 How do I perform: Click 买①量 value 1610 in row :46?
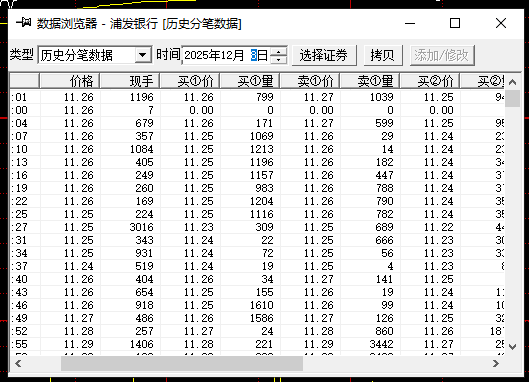coord(261,305)
